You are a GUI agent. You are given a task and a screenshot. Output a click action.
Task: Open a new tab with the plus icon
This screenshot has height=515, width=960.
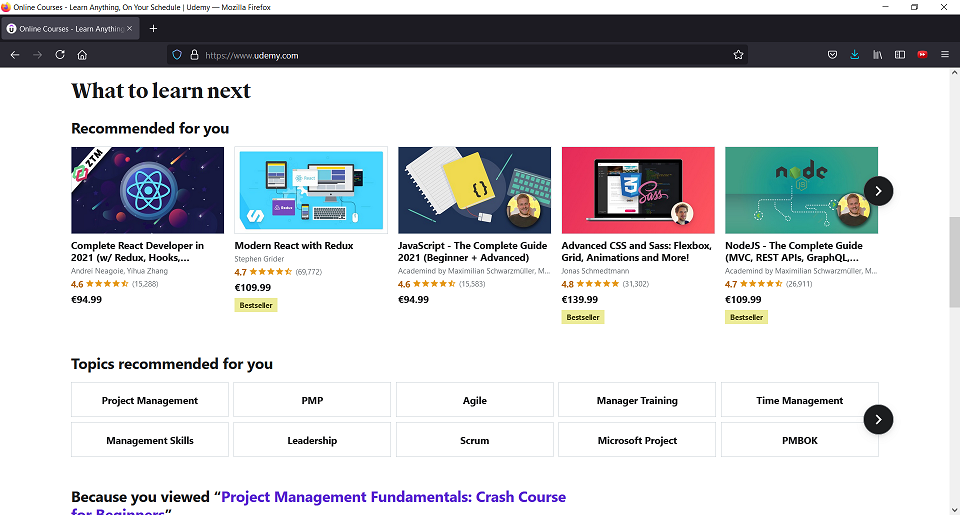(153, 29)
